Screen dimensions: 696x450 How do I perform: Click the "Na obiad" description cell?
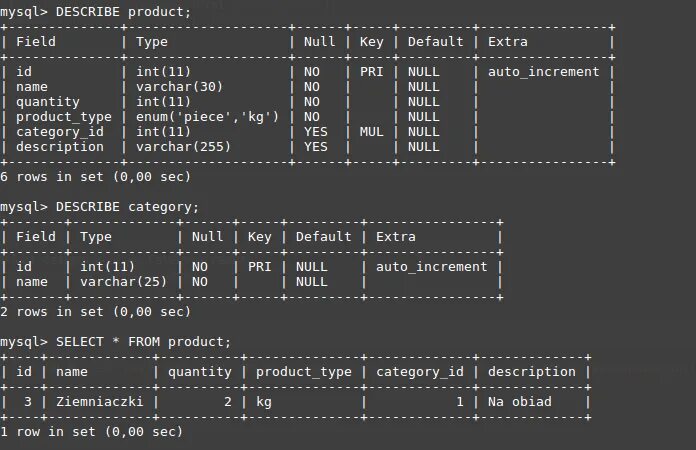(519, 402)
